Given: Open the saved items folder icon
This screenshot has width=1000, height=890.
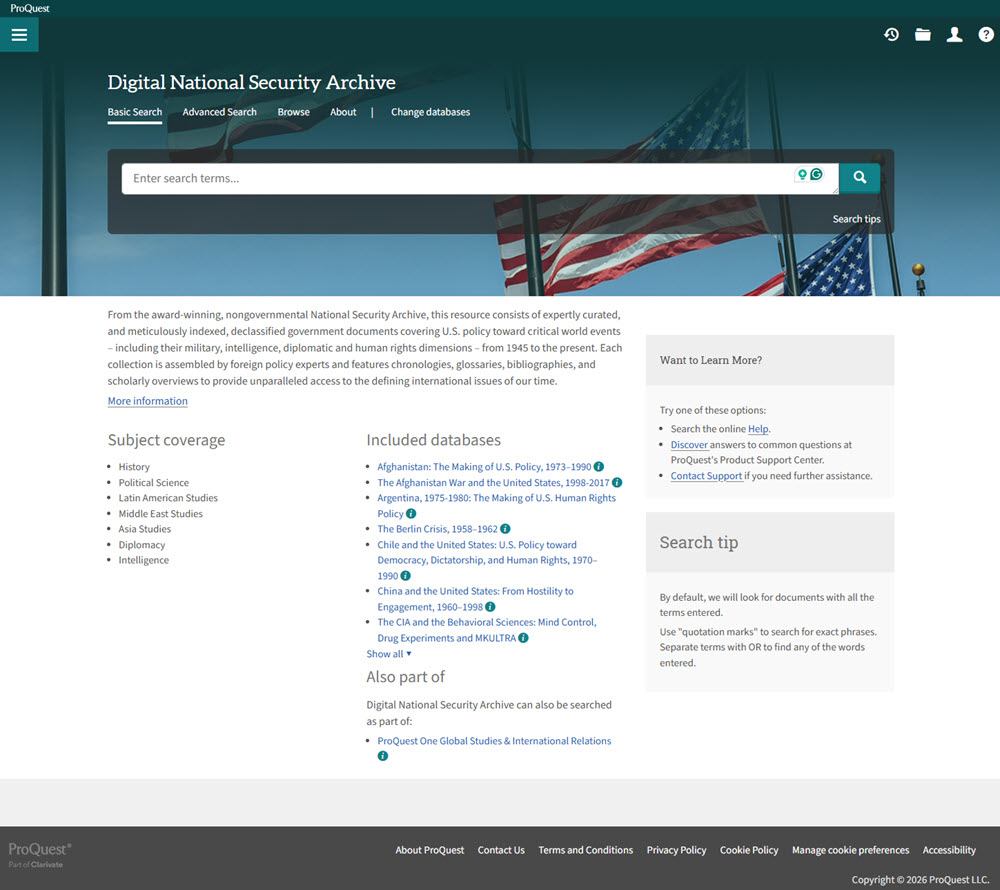Looking at the screenshot, I should [x=923, y=34].
